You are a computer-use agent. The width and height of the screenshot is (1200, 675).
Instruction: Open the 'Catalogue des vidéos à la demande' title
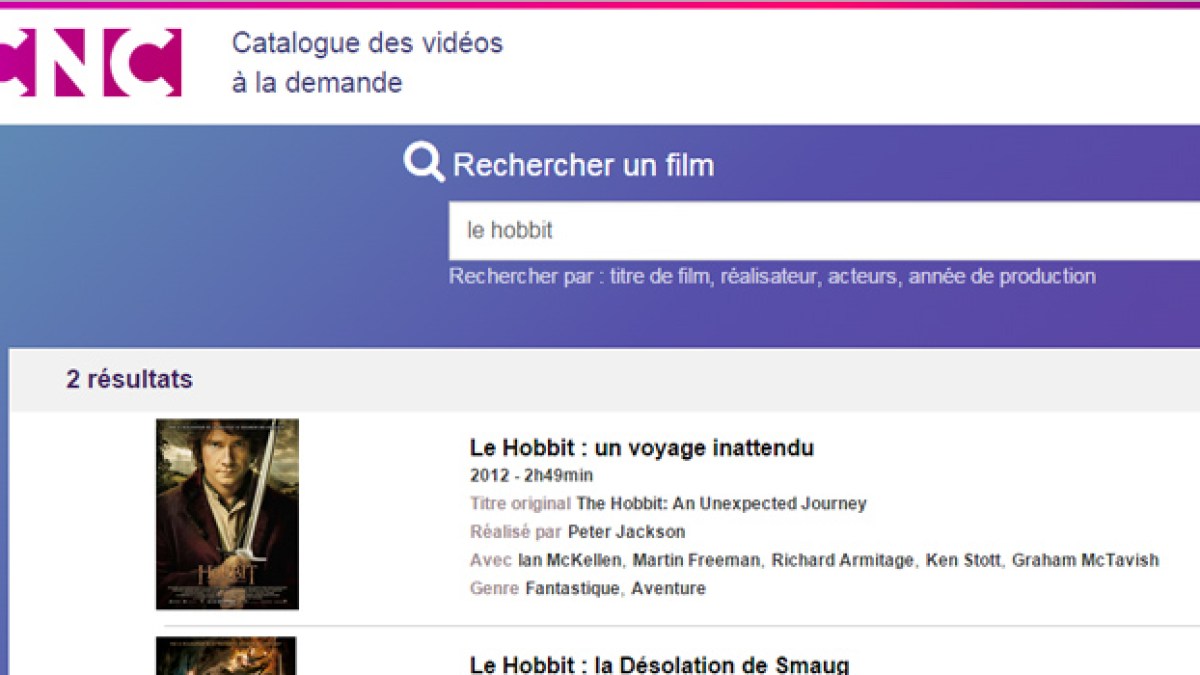click(x=367, y=62)
